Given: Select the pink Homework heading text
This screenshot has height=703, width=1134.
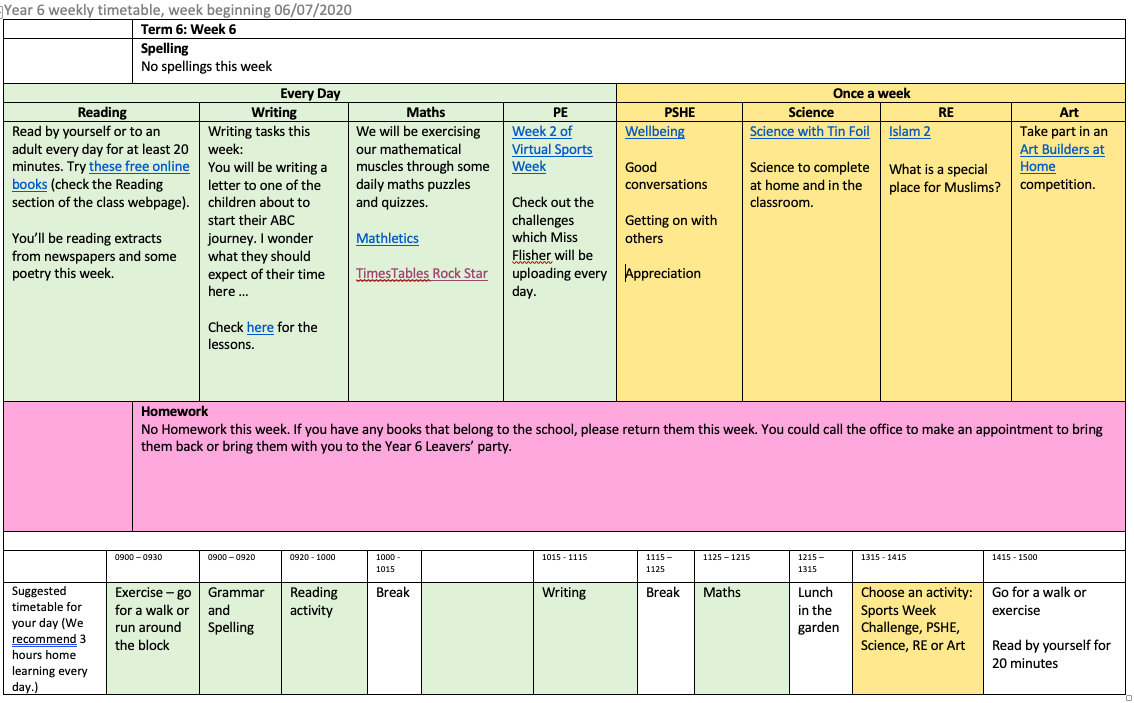Looking at the screenshot, I should (174, 411).
